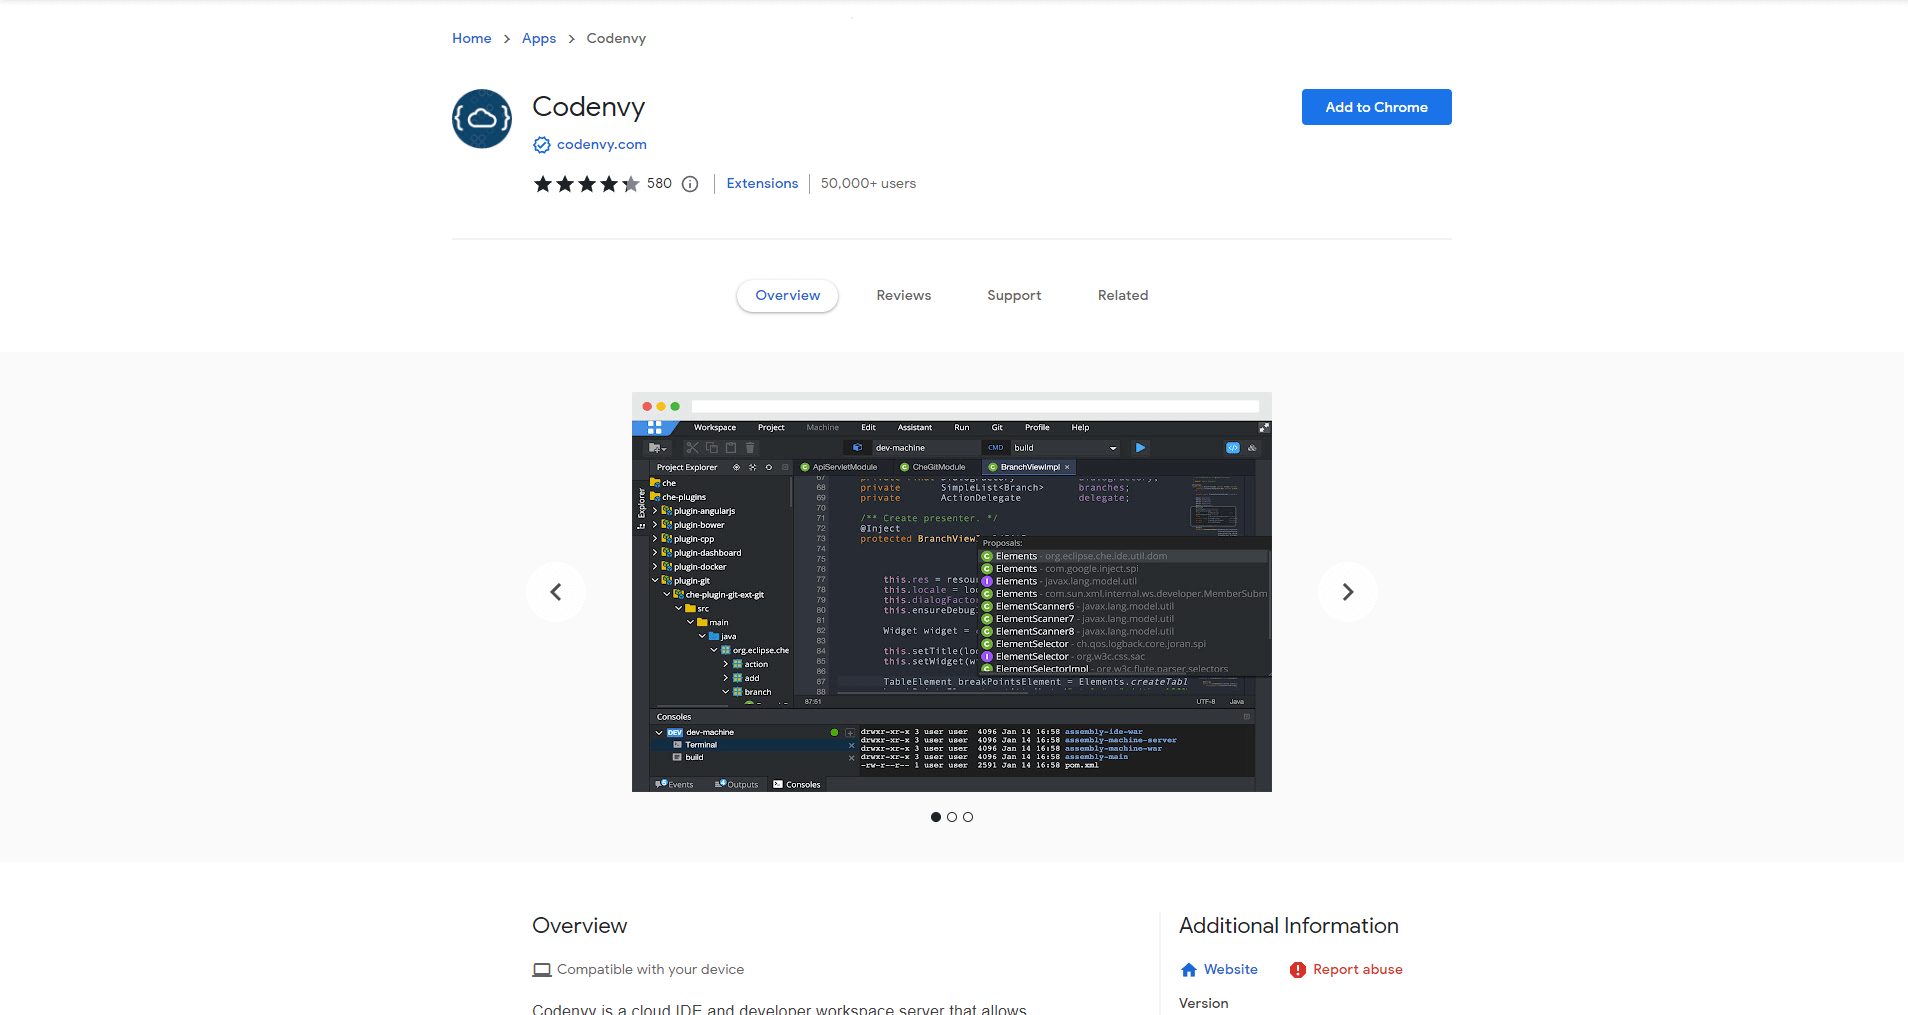Image resolution: width=1908 pixels, height=1015 pixels.
Task: Click the Codenvy extension title heading
Action: click(589, 107)
